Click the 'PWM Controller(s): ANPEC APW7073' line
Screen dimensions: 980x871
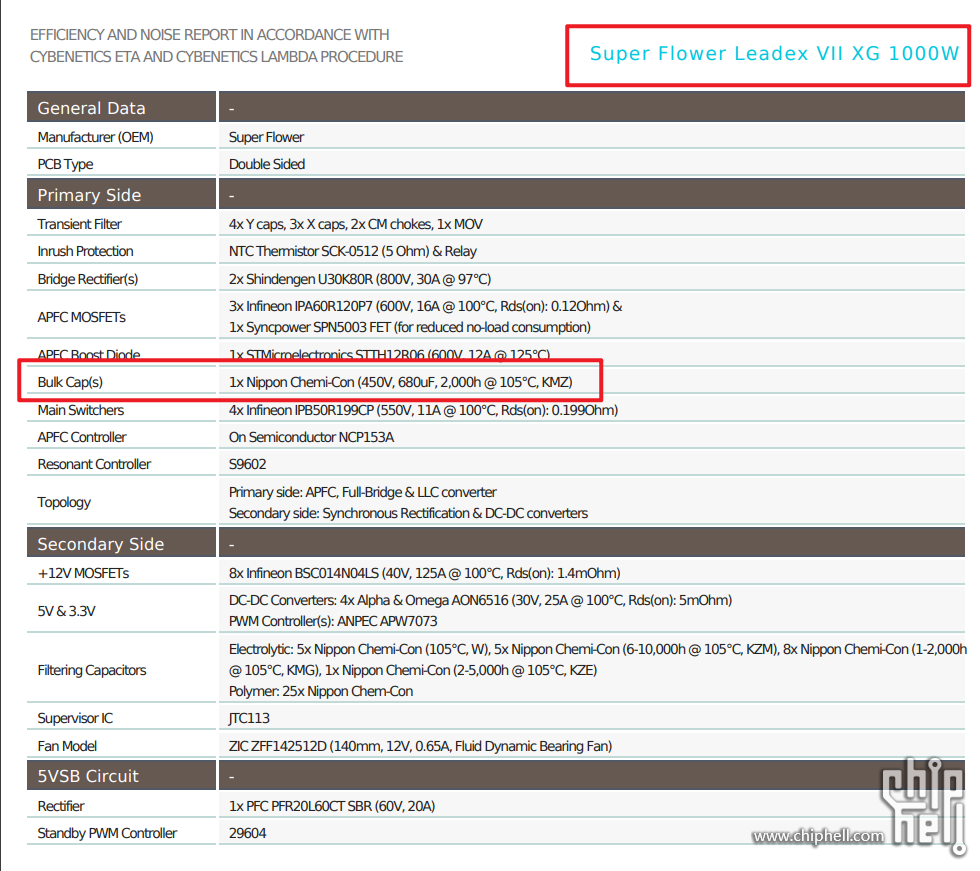(x=333, y=622)
